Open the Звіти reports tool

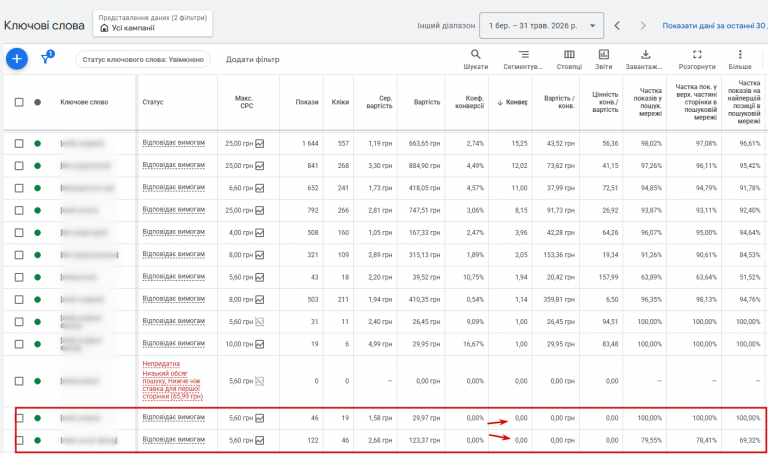pos(603,59)
